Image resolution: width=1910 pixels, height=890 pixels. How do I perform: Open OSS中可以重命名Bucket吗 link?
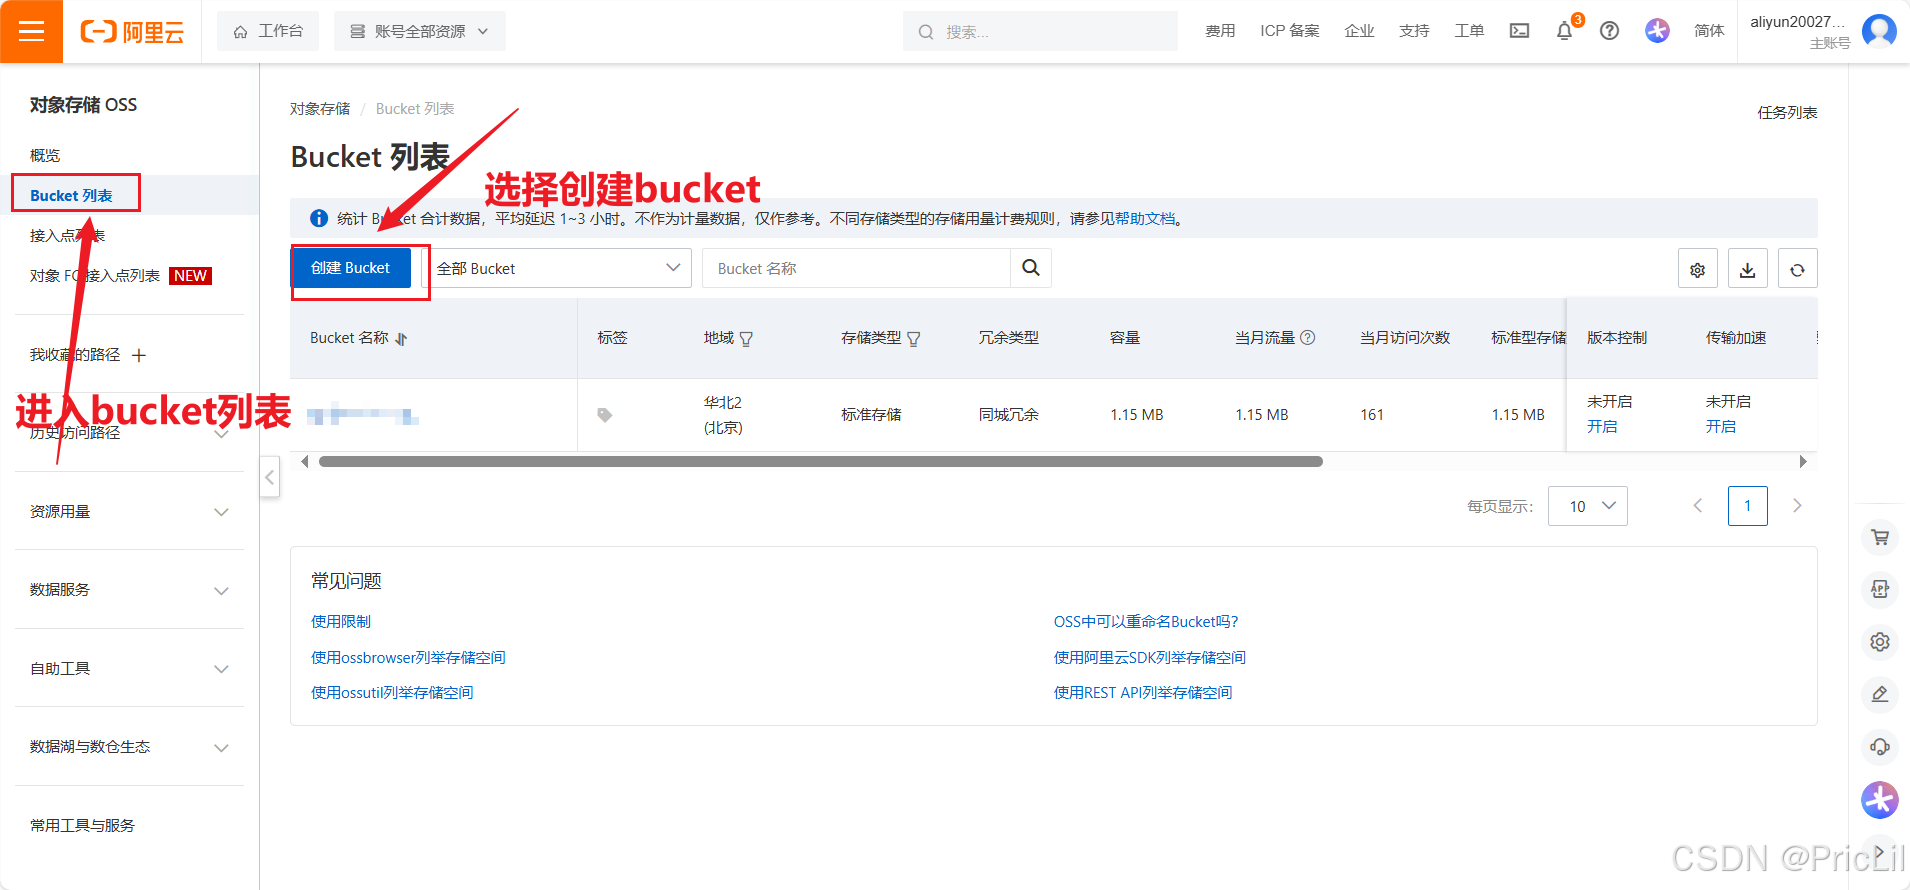coord(1146,621)
